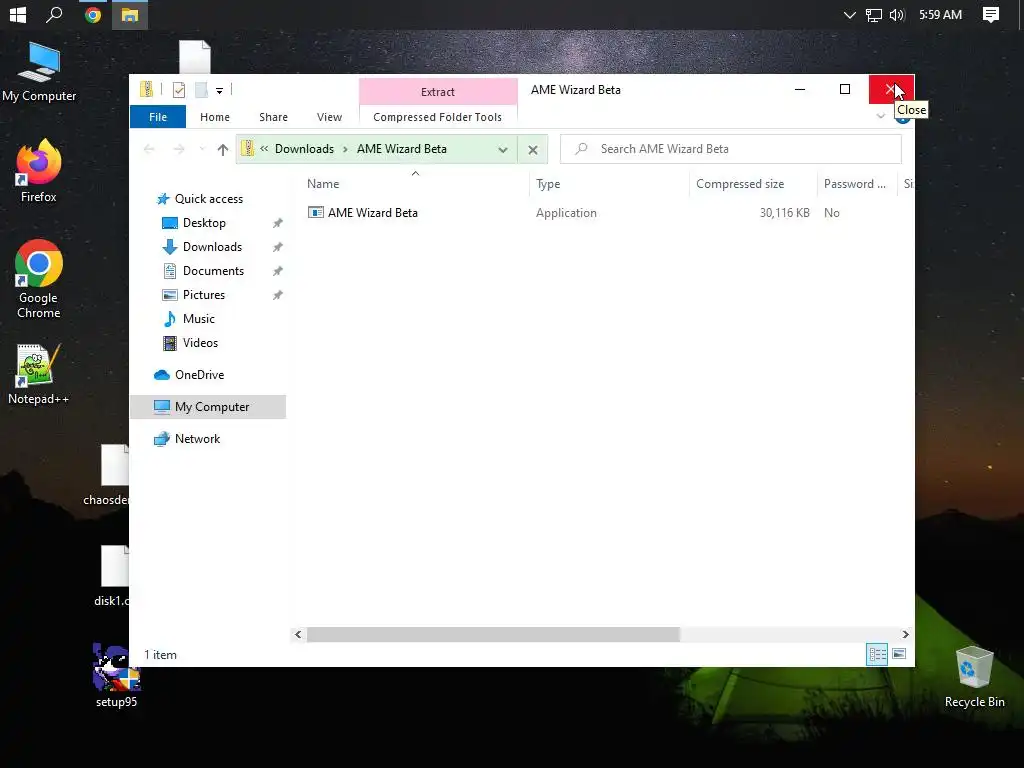Go up one folder level

coord(223,150)
